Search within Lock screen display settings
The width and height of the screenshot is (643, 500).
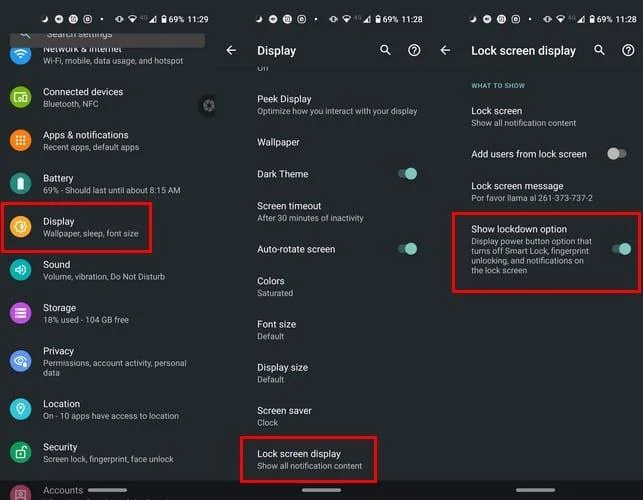pyautogui.click(x=599, y=50)
